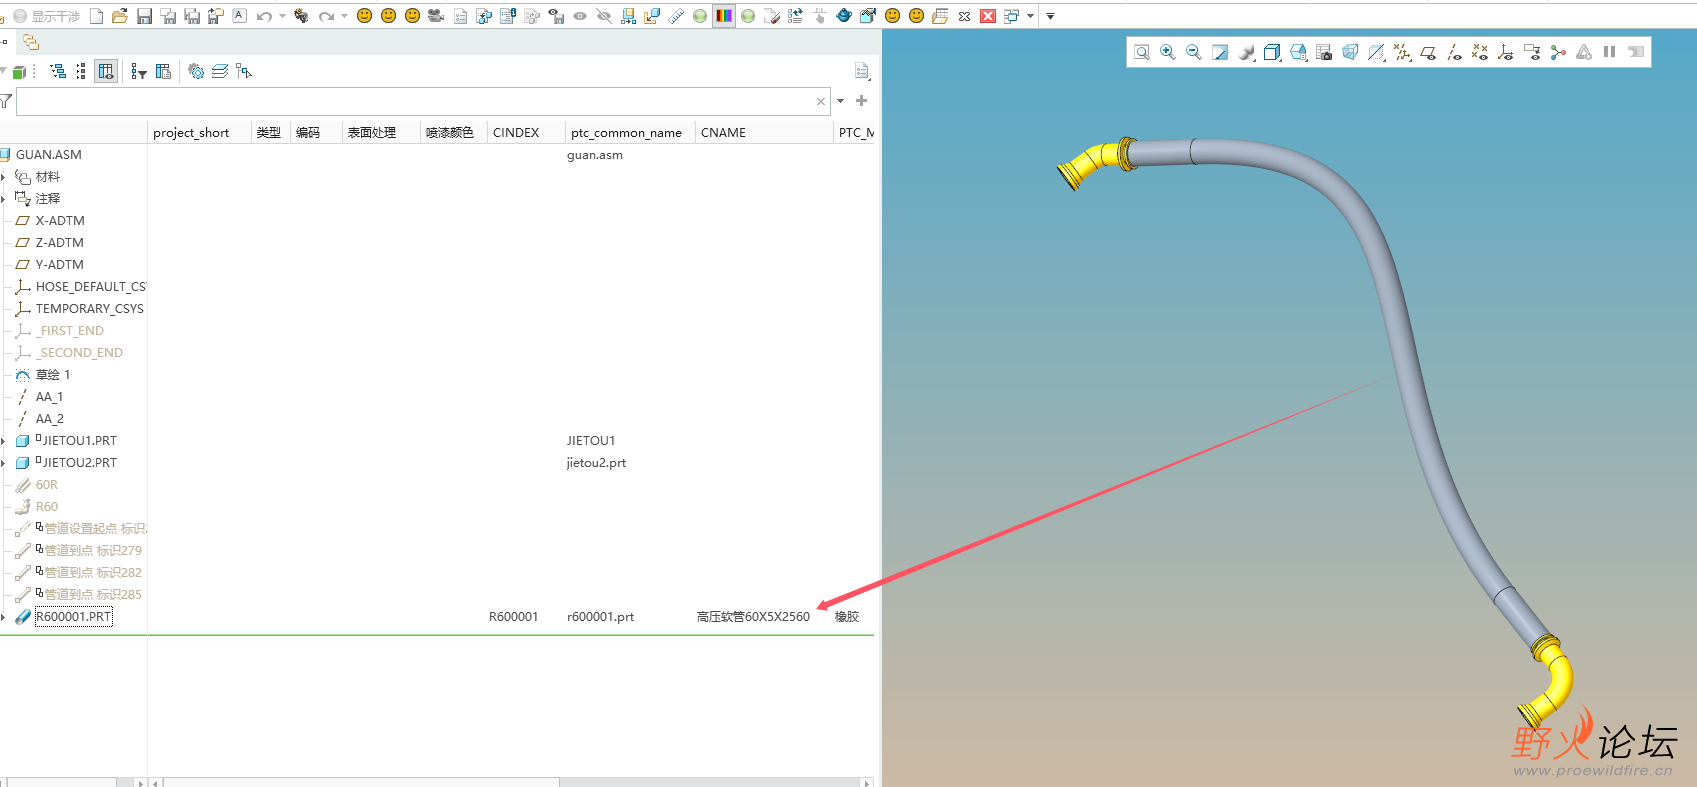The image size is (1697, 787).
Task: Click the green sphere appearance icon beside the ruler
Action: pos(700,16)
